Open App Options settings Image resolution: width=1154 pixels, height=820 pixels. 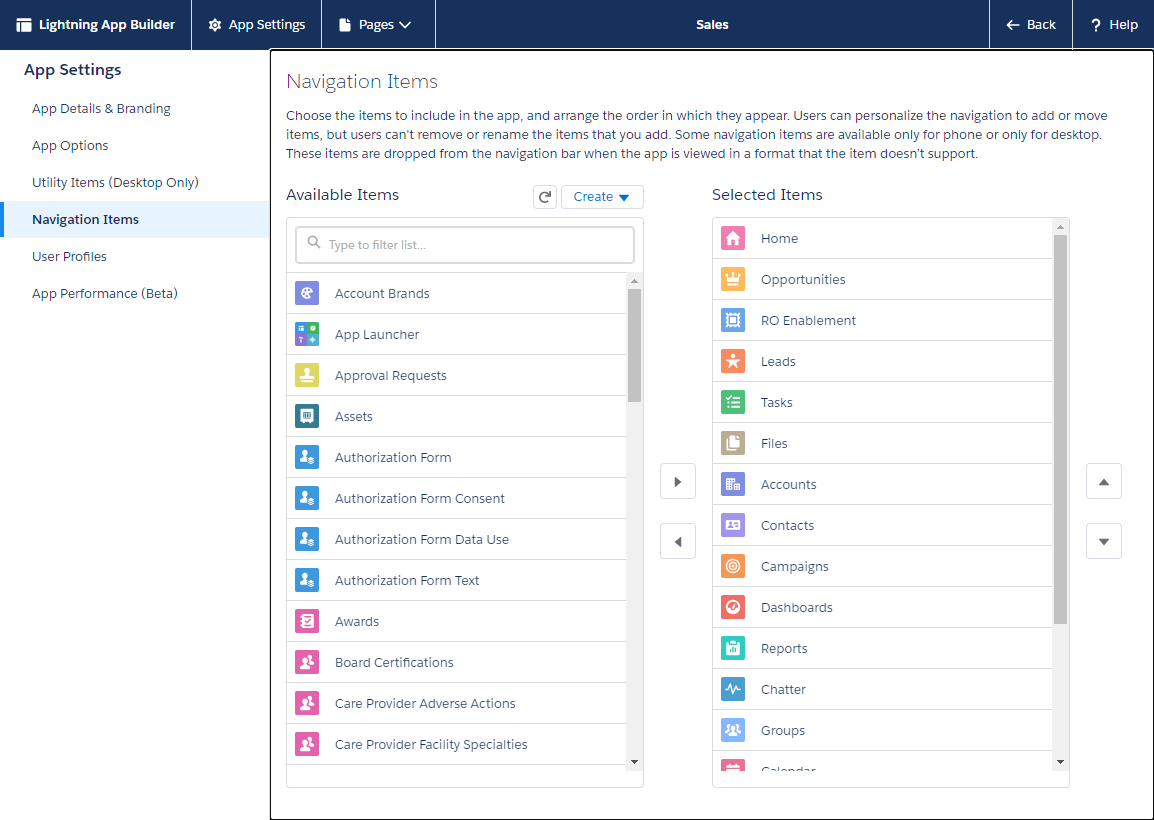(x=70, y=145)
